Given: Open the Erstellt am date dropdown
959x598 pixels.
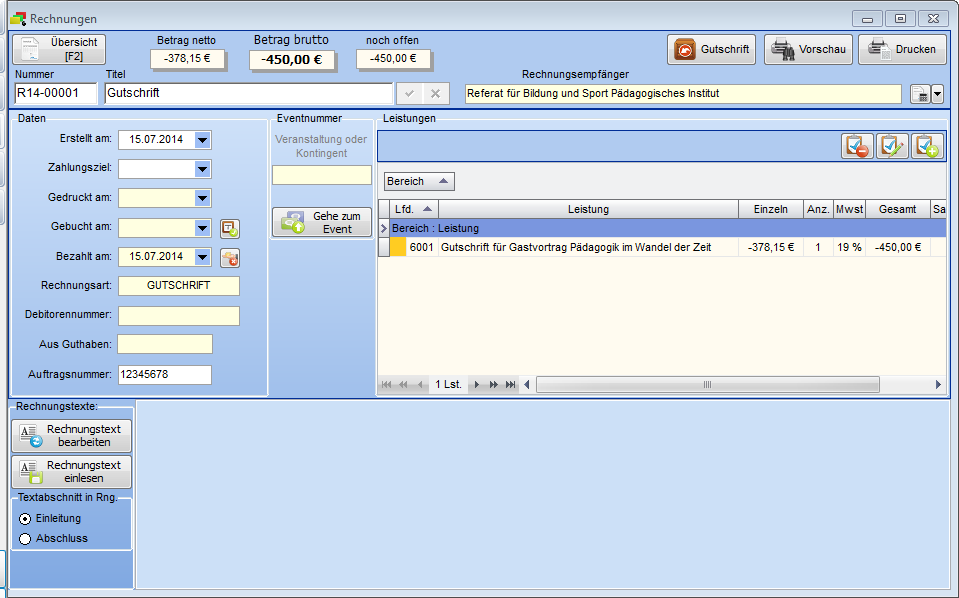Looking at the screenshot, I should pyautogui.click(x=203, y=140).
